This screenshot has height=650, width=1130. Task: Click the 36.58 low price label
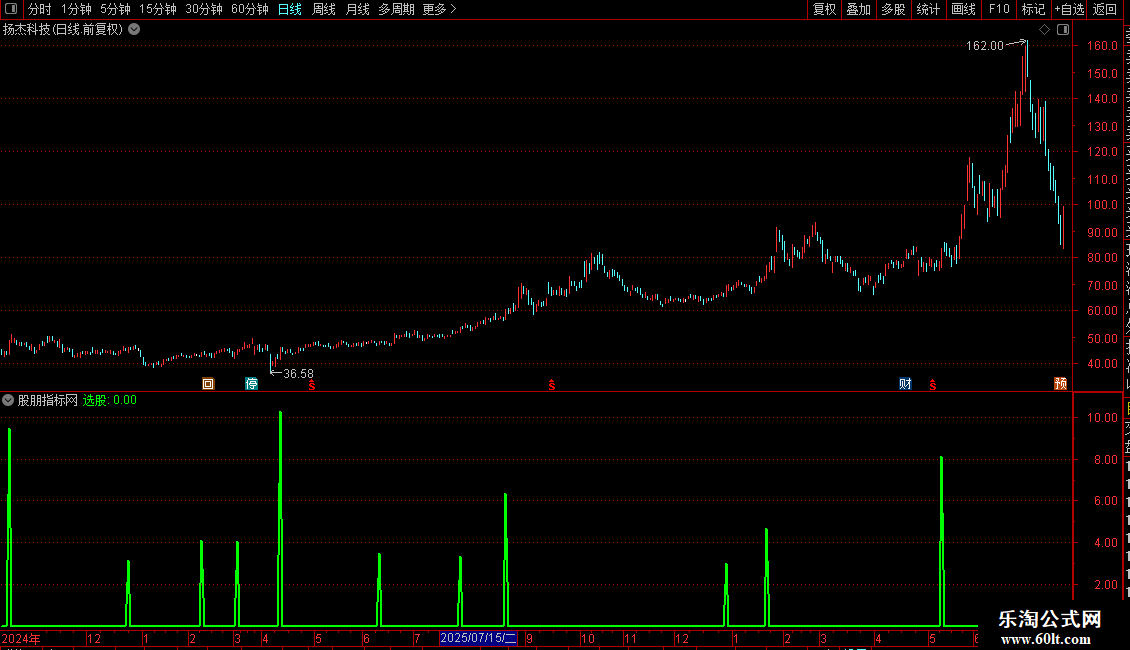tap(298, 373)
